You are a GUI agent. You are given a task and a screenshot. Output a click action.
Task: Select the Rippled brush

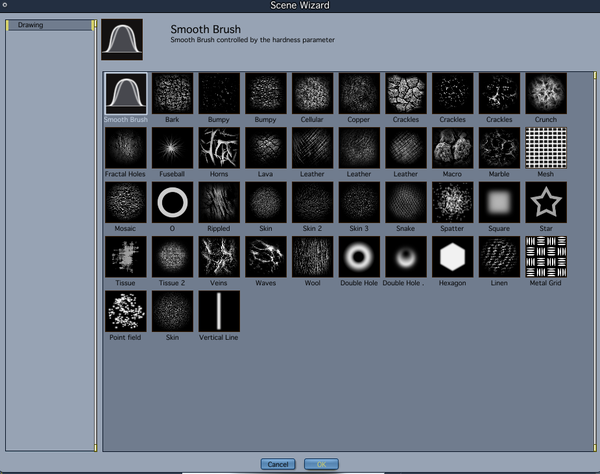(219, 202)
